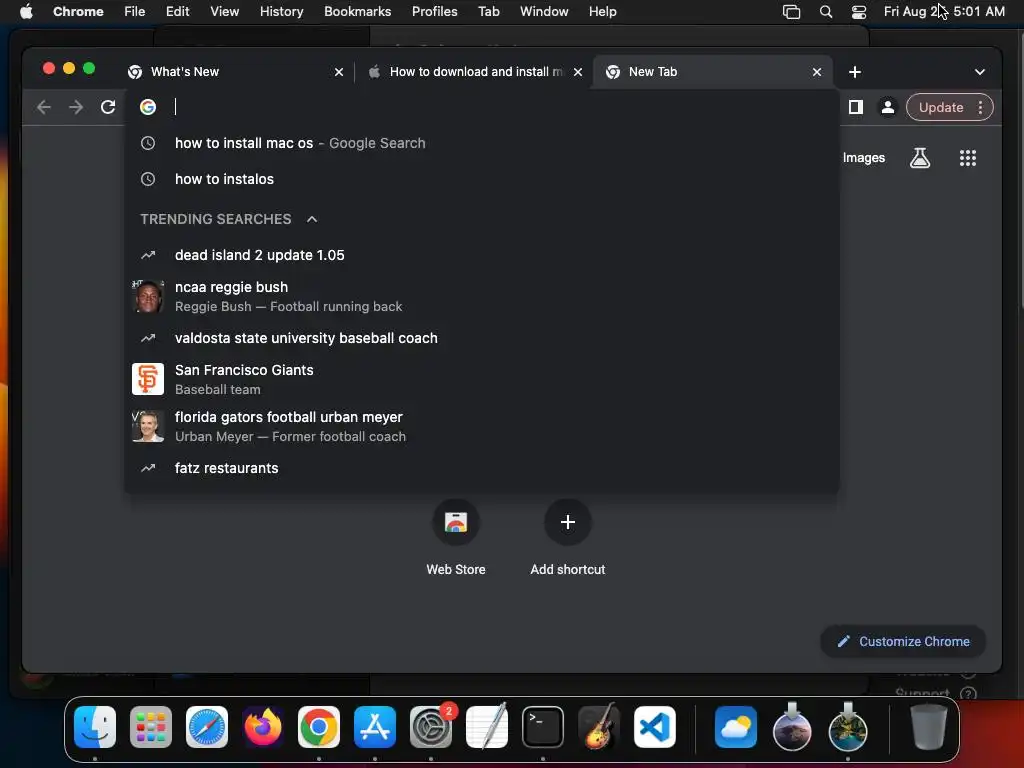This screenshot has width=1024, height=768.
Task: Open the Help menu
Action: (x=602, y=12)
